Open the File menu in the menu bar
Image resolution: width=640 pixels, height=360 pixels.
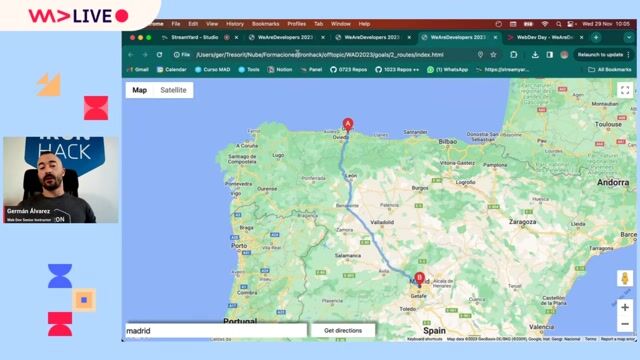click(x=176, y=24)
